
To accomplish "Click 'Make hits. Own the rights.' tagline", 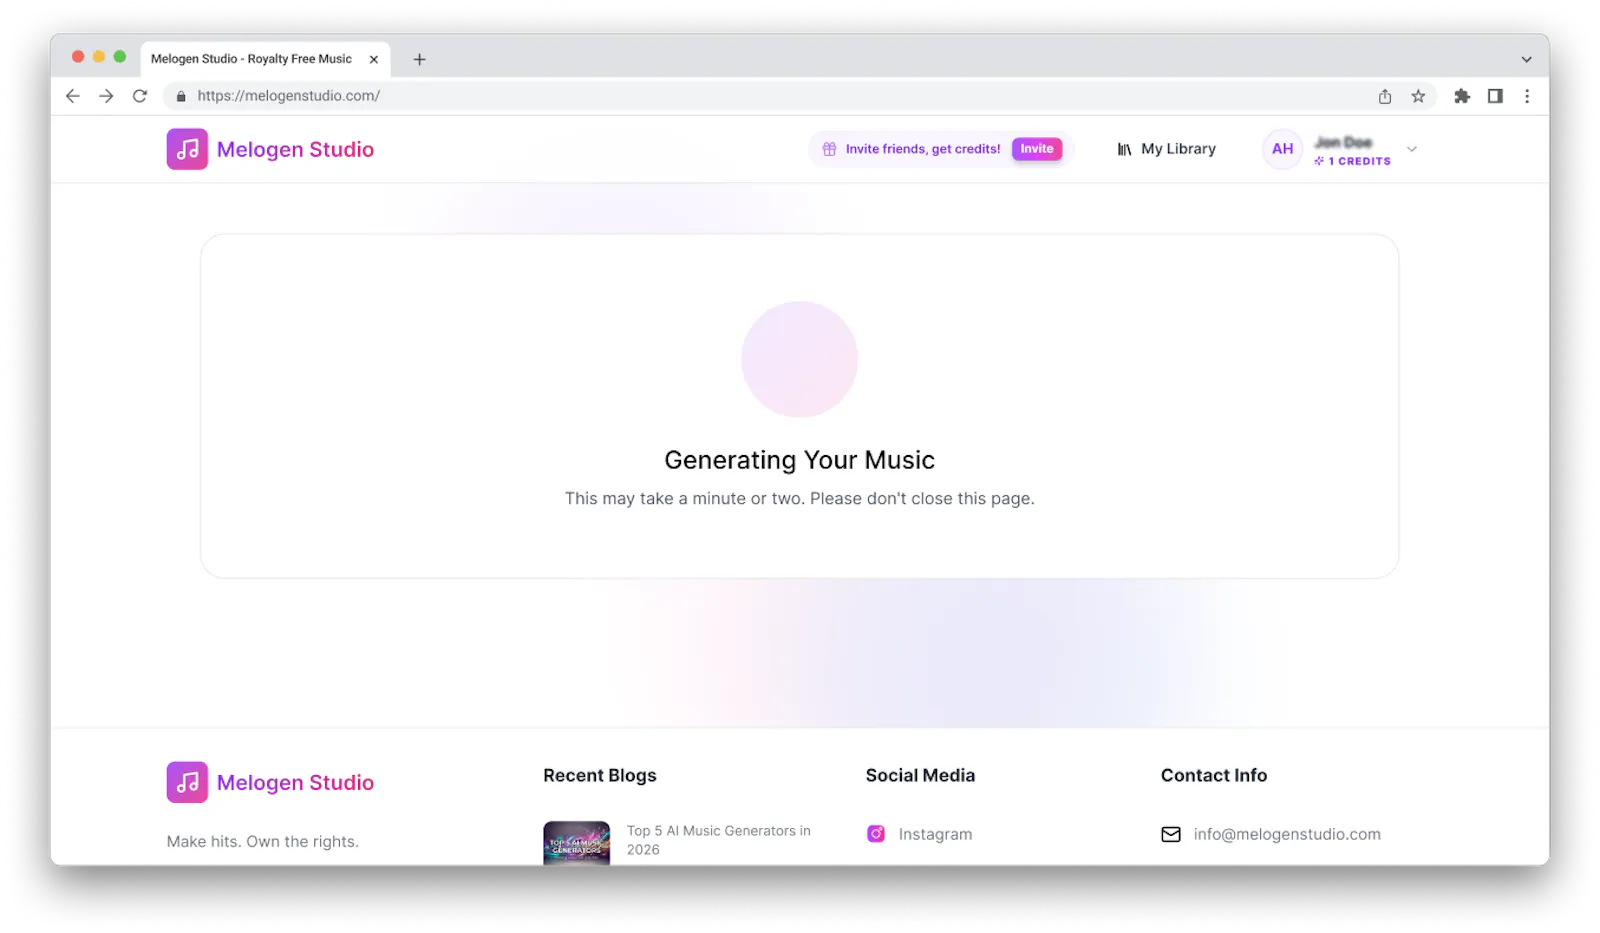I will click(263, 842).
